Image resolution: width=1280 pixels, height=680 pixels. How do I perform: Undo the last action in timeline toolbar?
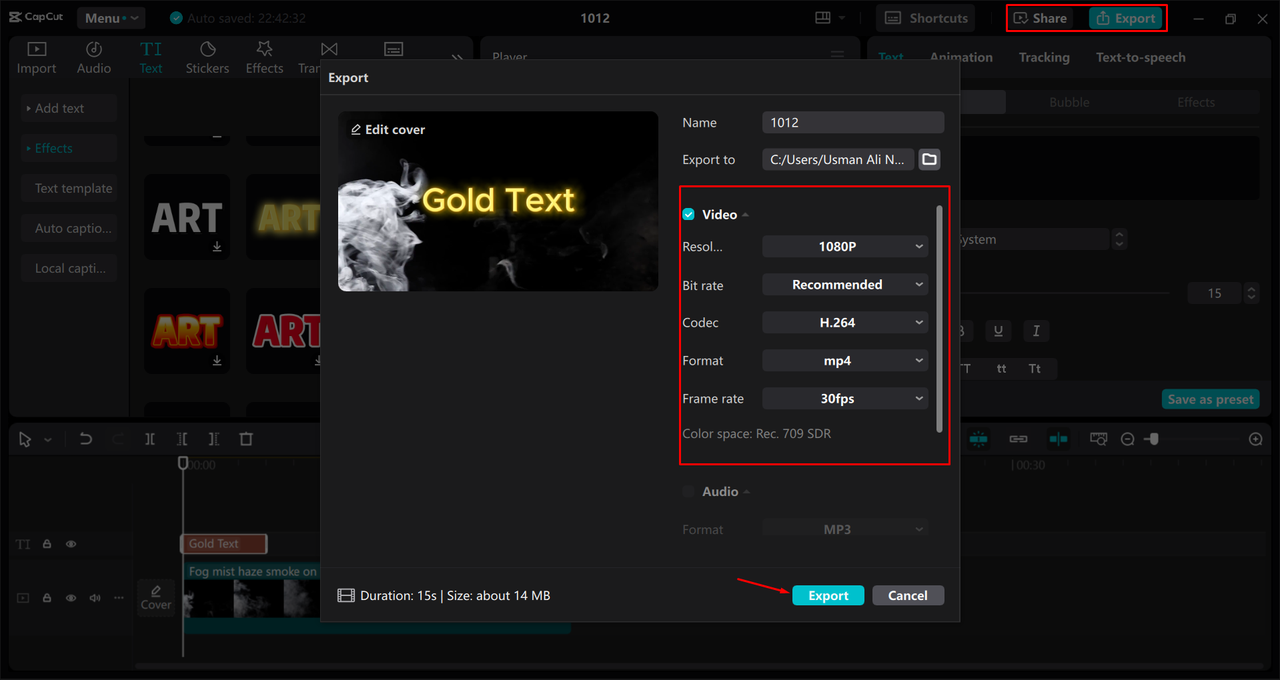(85, 439)
